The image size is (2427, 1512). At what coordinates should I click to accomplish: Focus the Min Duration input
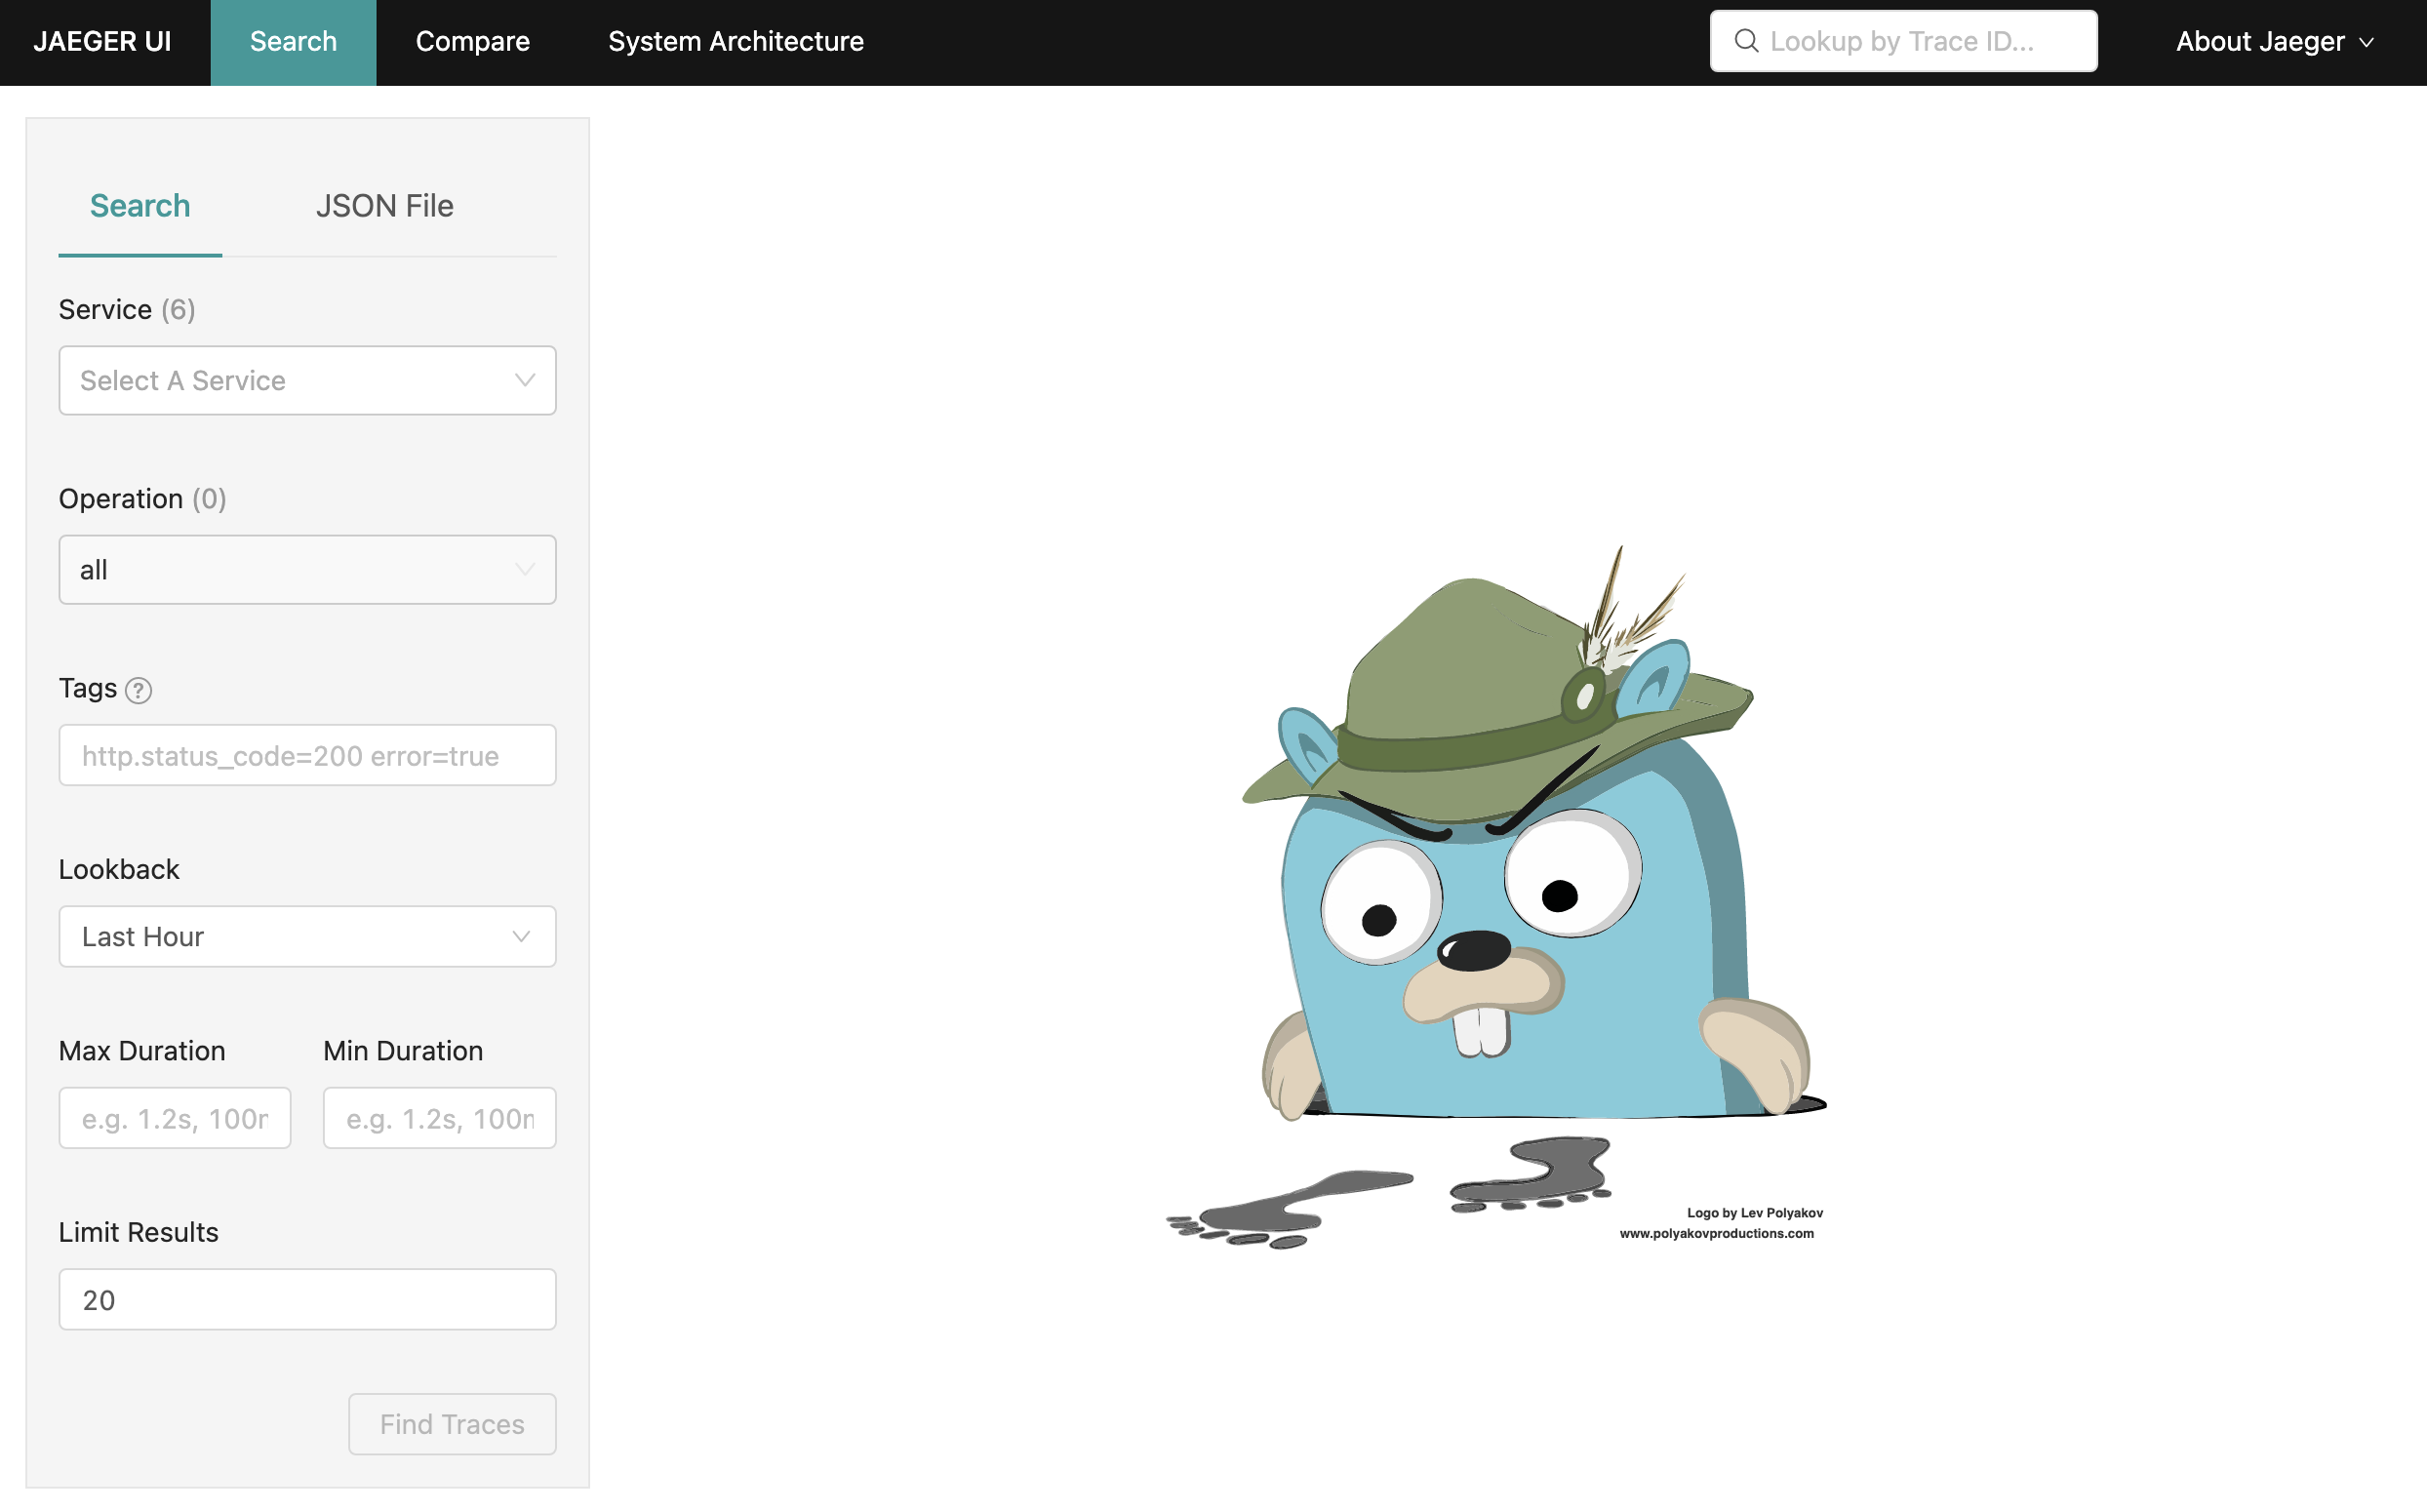click(439, 1118)
